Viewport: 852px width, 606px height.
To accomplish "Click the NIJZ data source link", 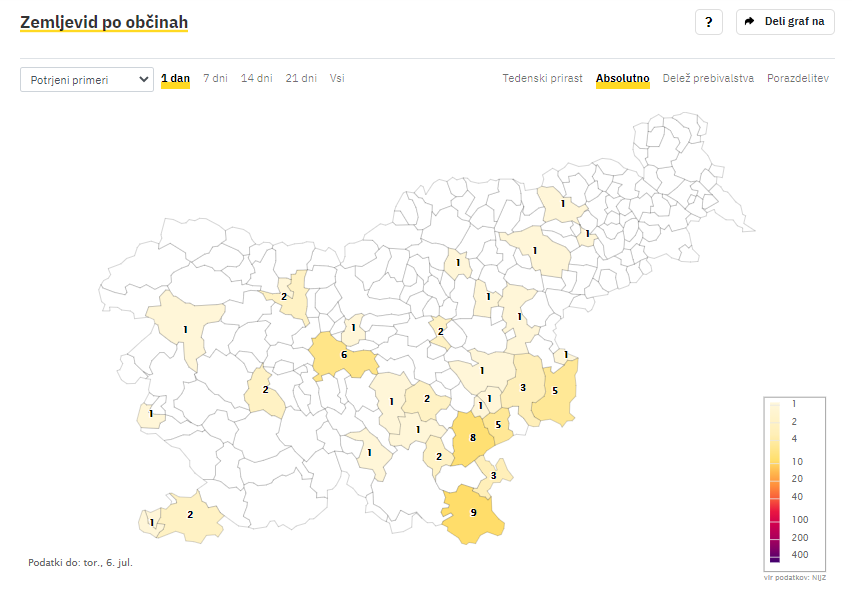I will (818, 578).
